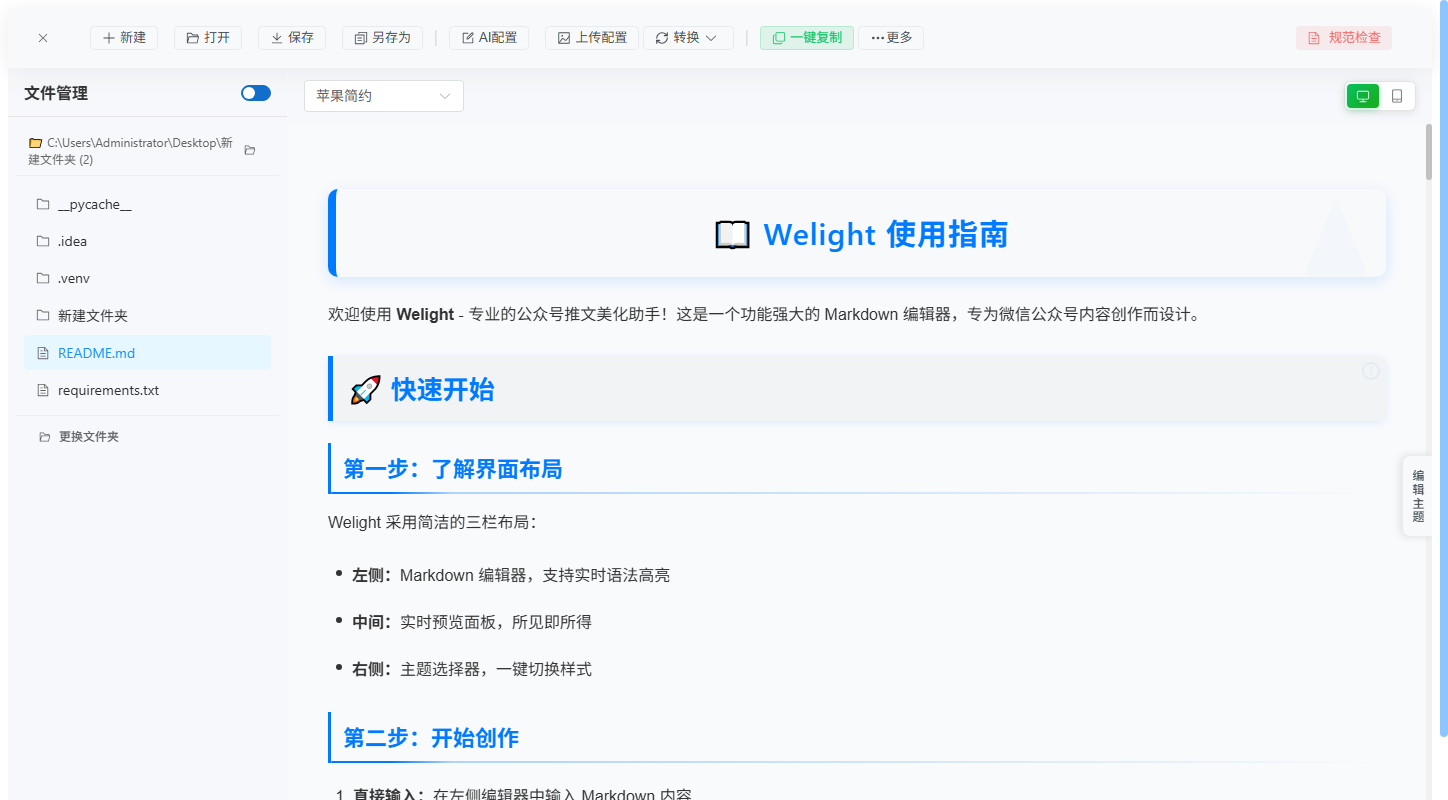This screenshot has width=1448, height=800.
Task: Open a file with 打开 button
Action: point(208,38)
